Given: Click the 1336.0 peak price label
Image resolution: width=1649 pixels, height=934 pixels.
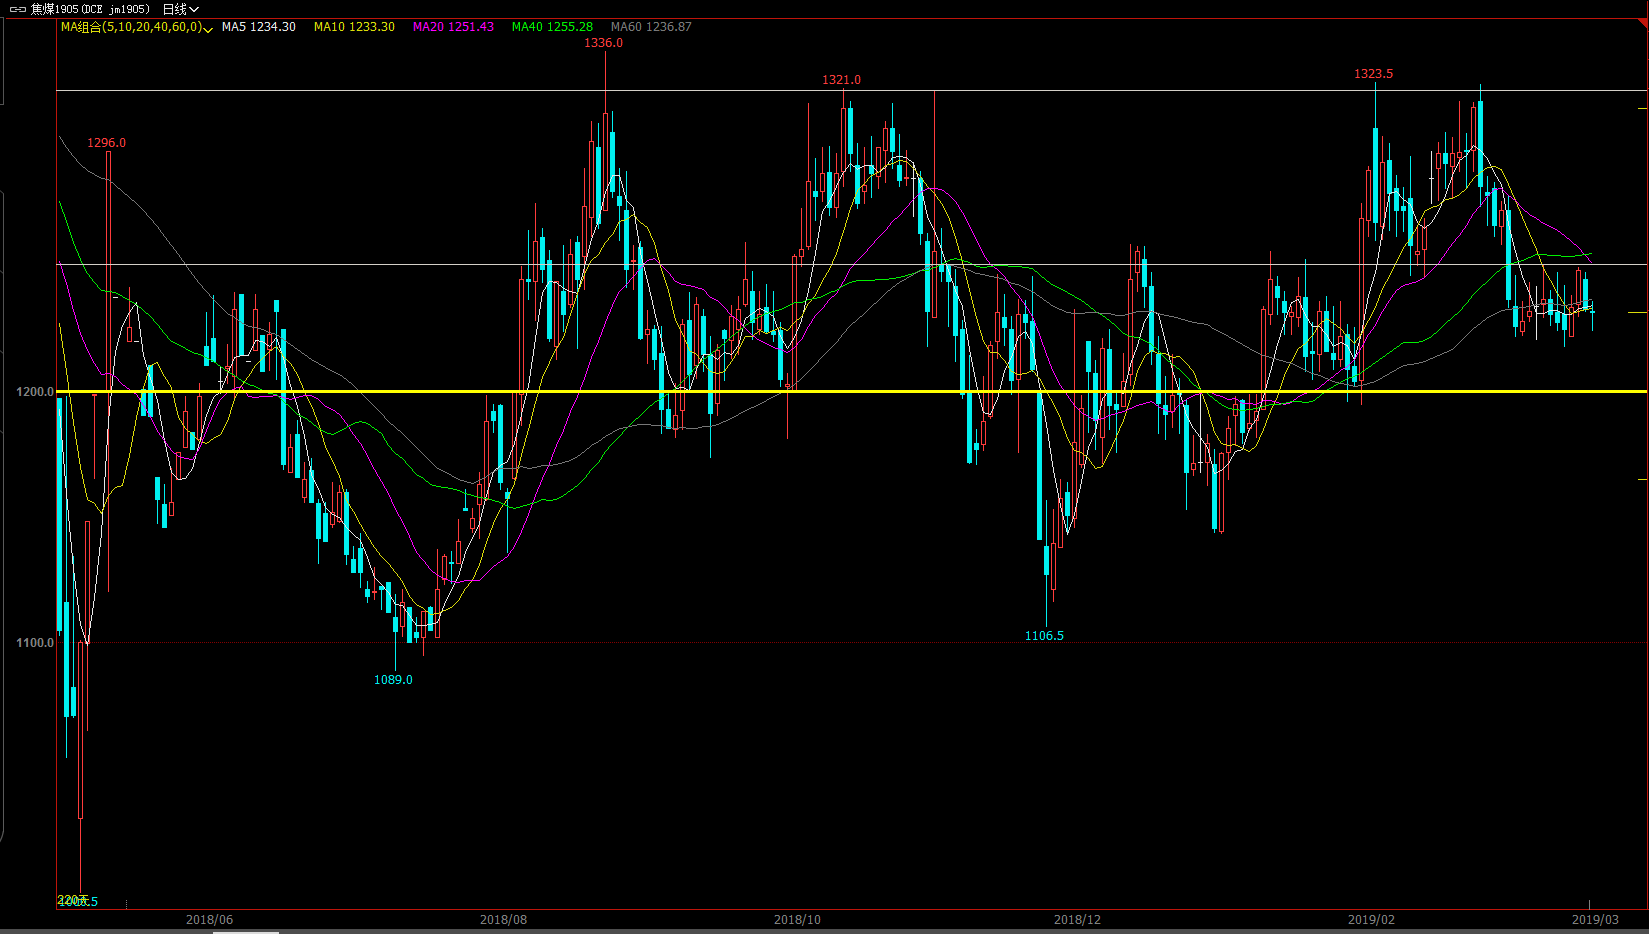Looking at the screenshot, I should [603, 43].
